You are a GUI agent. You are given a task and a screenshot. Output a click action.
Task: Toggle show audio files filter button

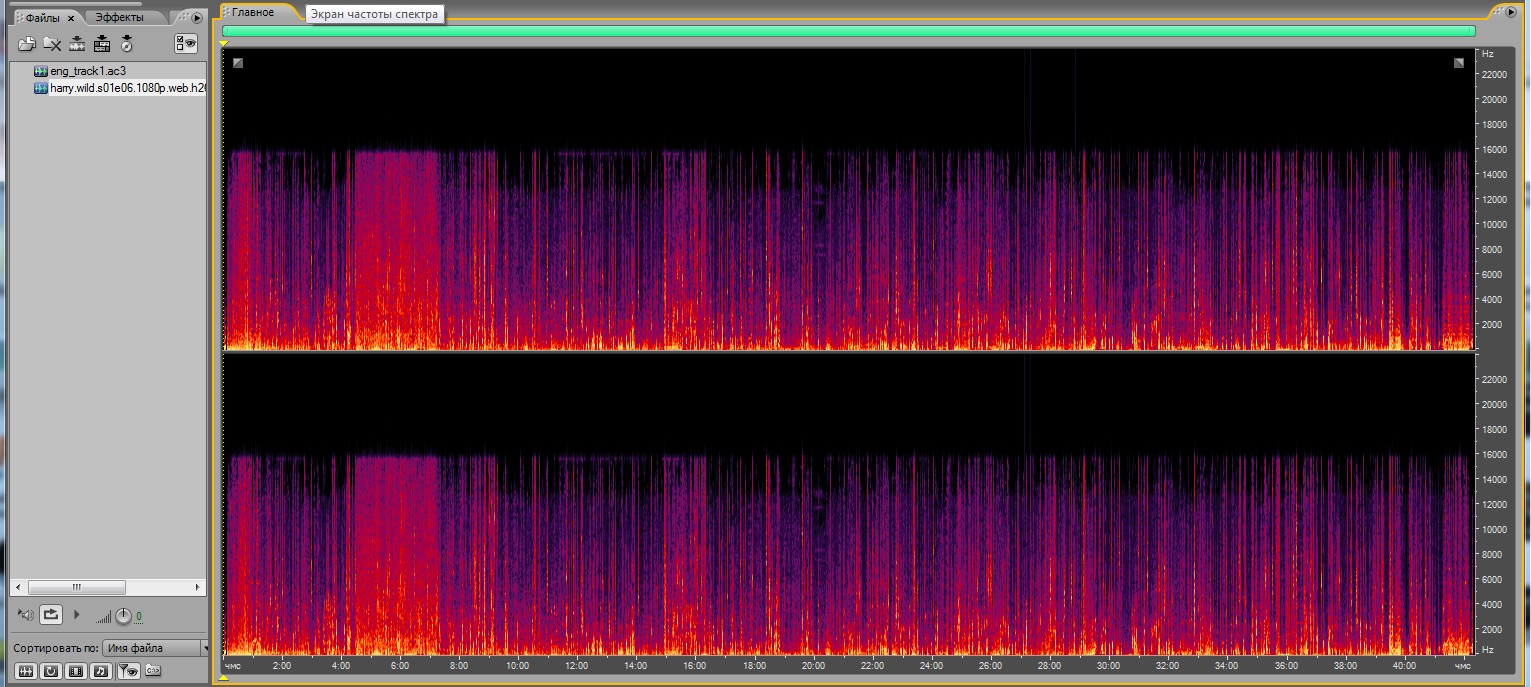coord(27,671)
